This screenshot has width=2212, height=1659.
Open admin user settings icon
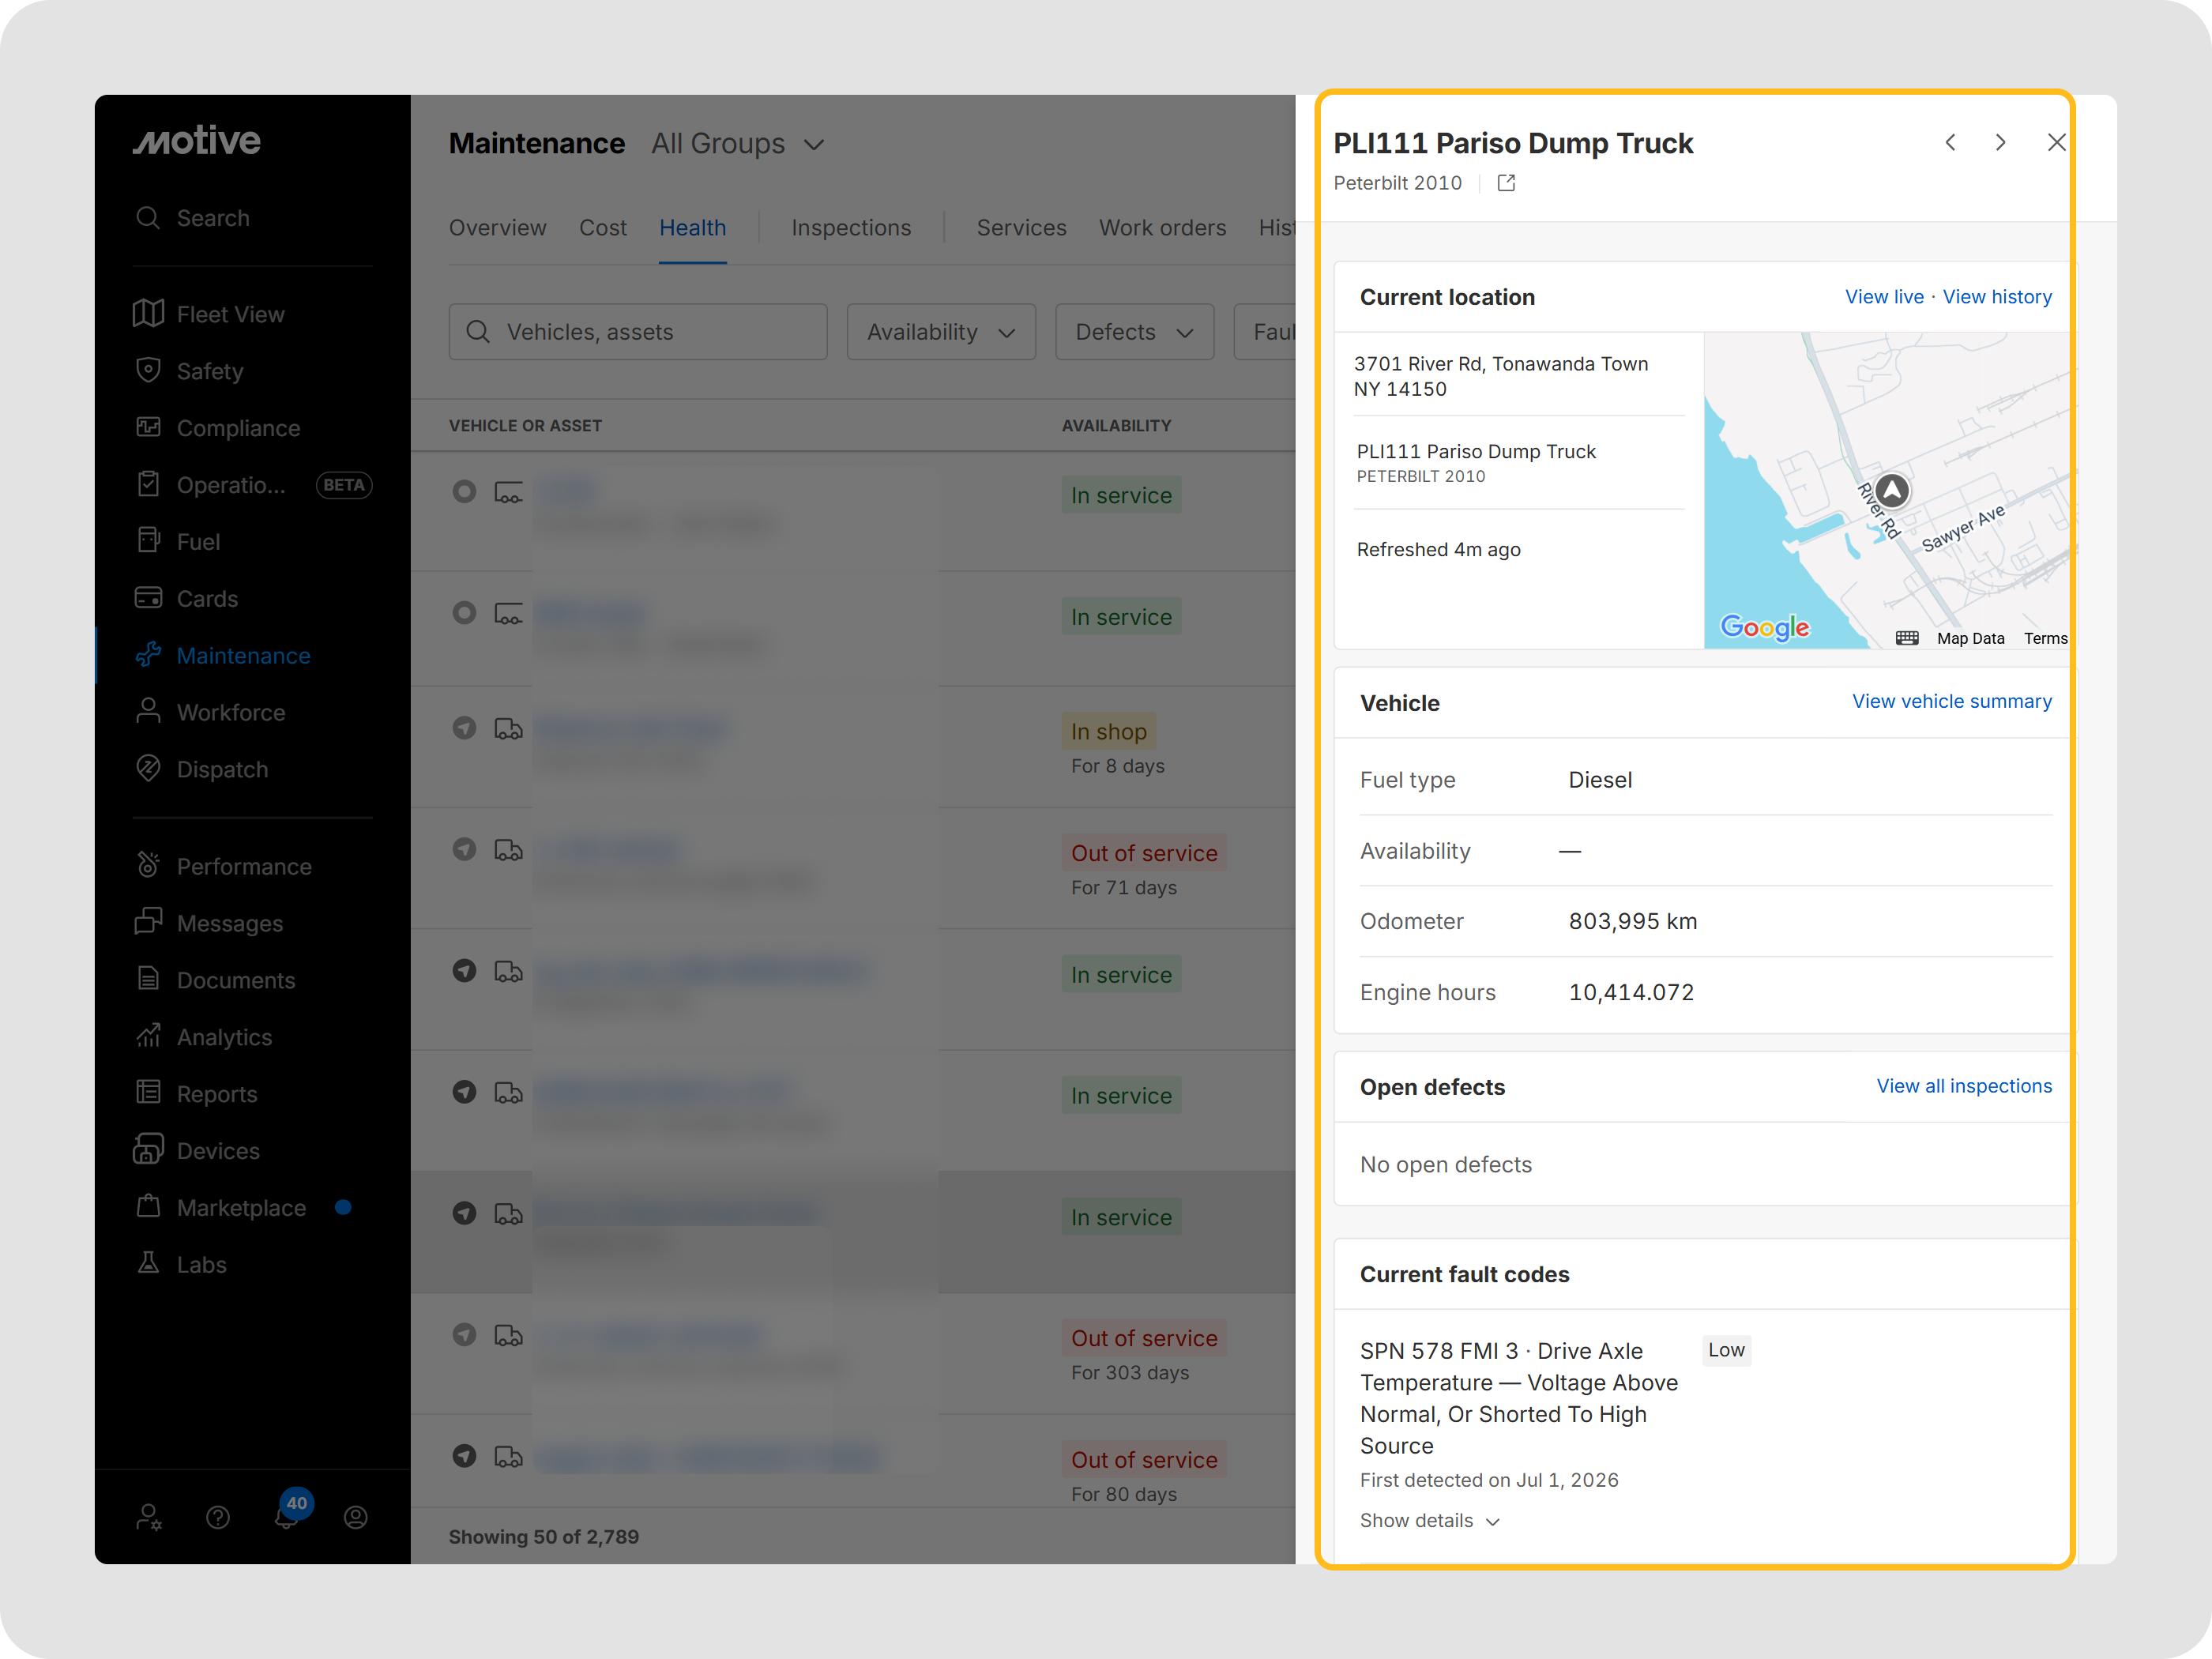[149, 1518]
